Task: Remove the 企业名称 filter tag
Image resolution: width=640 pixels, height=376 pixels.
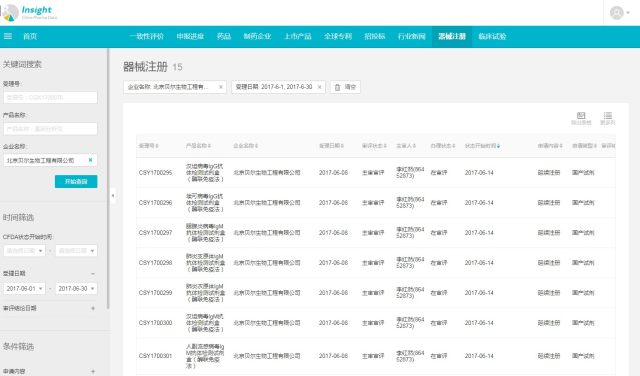Action: click(x=221, y=87)
